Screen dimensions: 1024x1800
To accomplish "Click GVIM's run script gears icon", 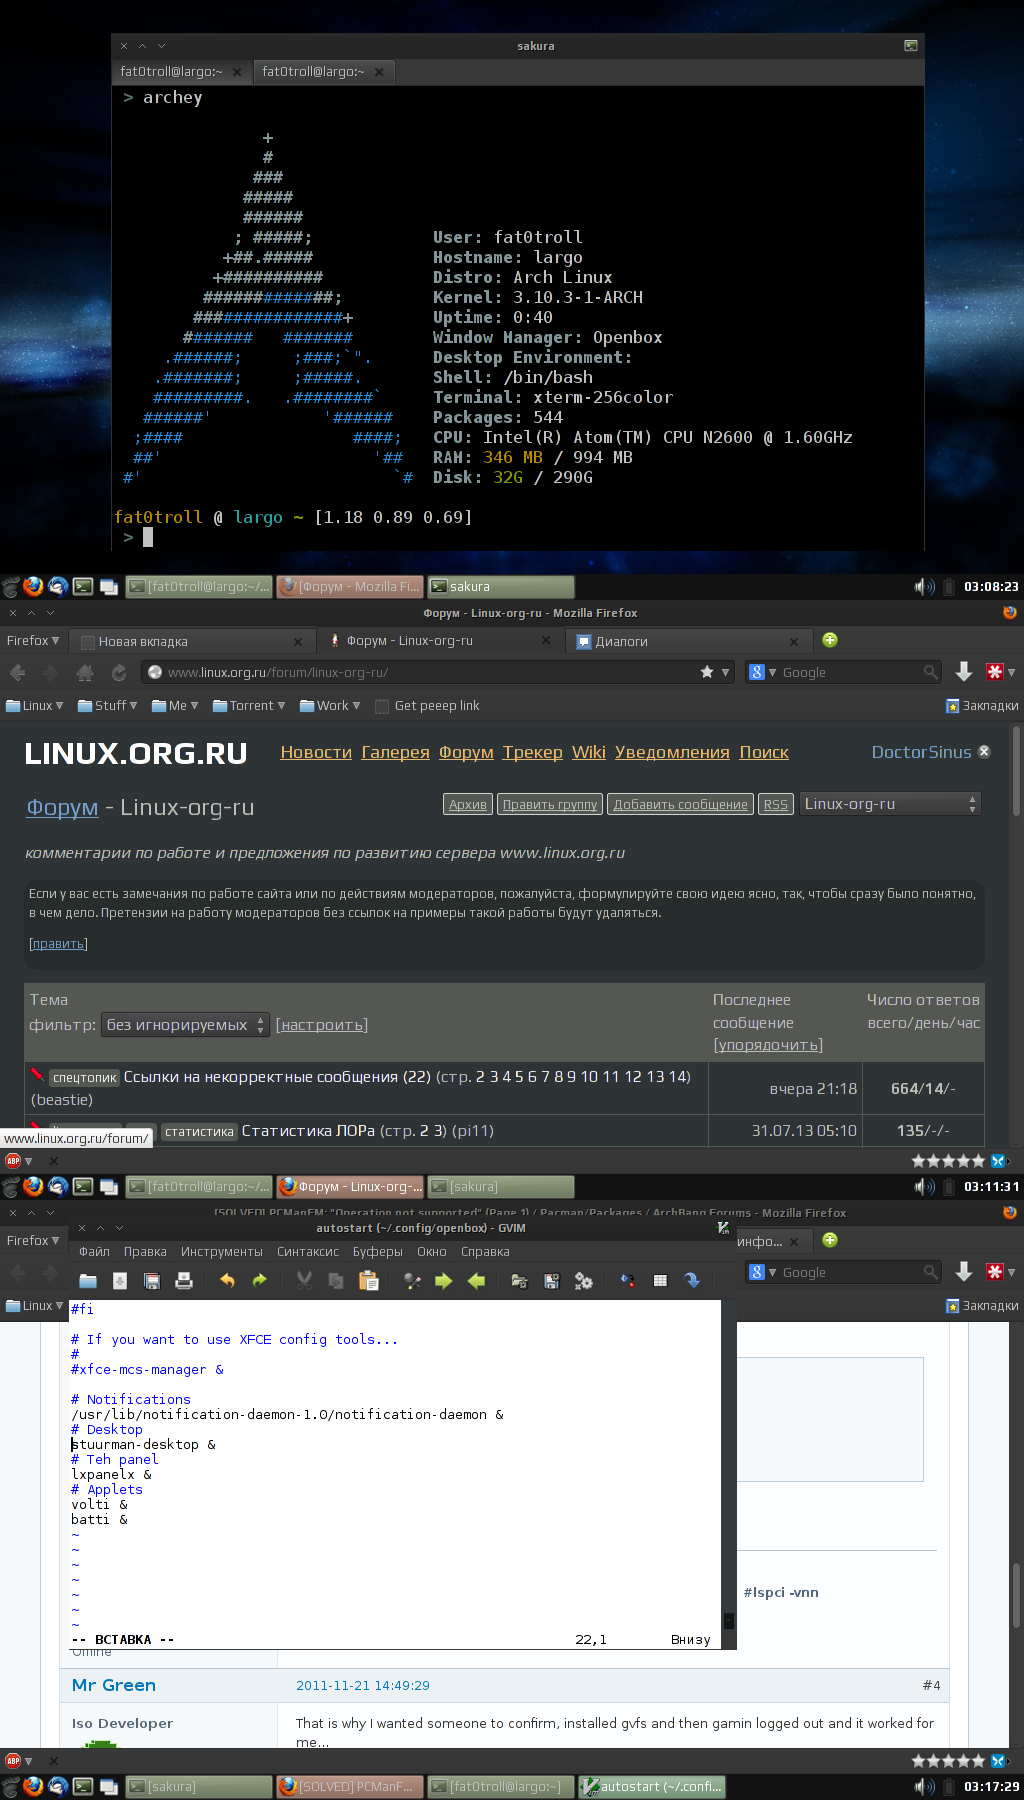I will (x=583, y=1280).
